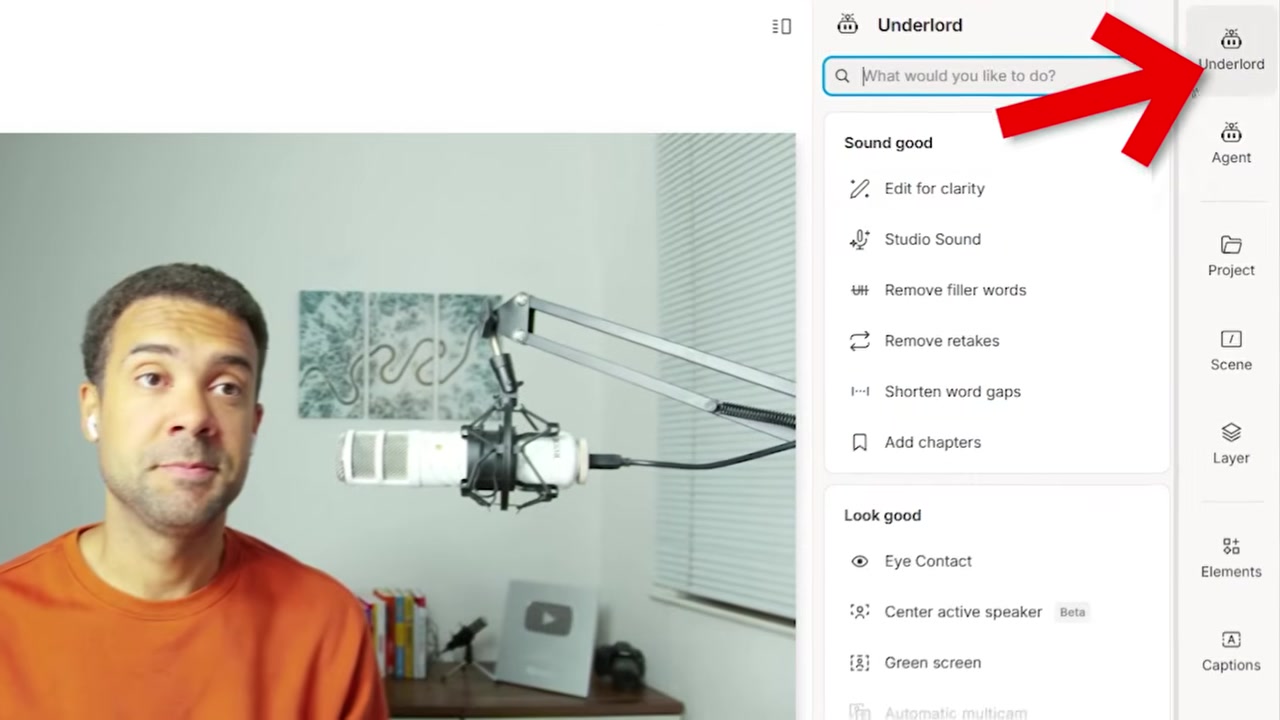This screenshot has height=720, width=1280.
Task: Click the Underlord robot icon in panel header
Action: [848, 24]
